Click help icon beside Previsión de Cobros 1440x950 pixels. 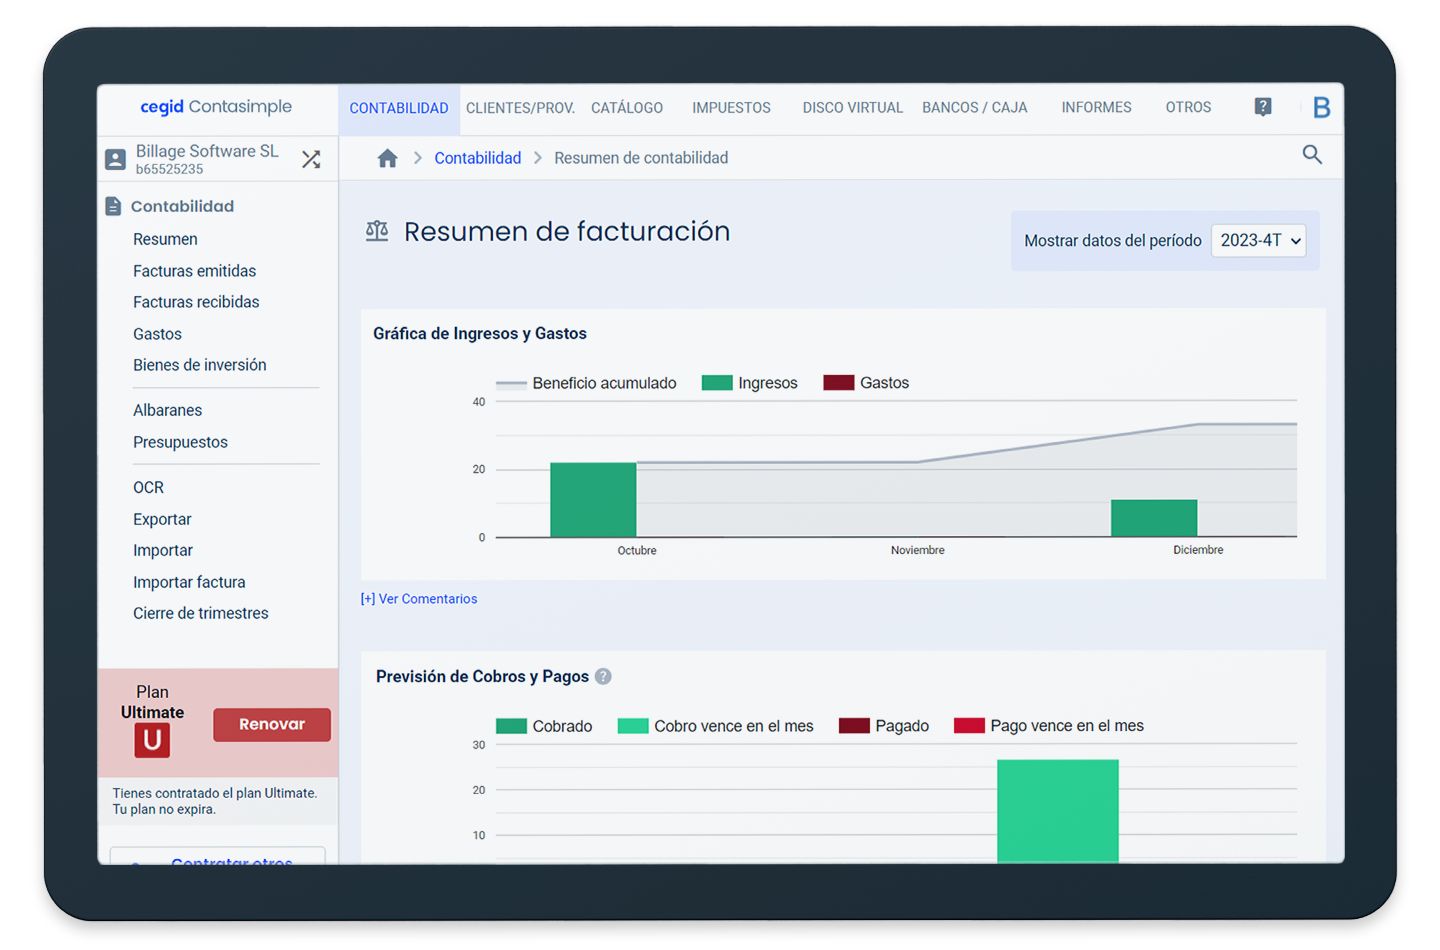(603, 677)
